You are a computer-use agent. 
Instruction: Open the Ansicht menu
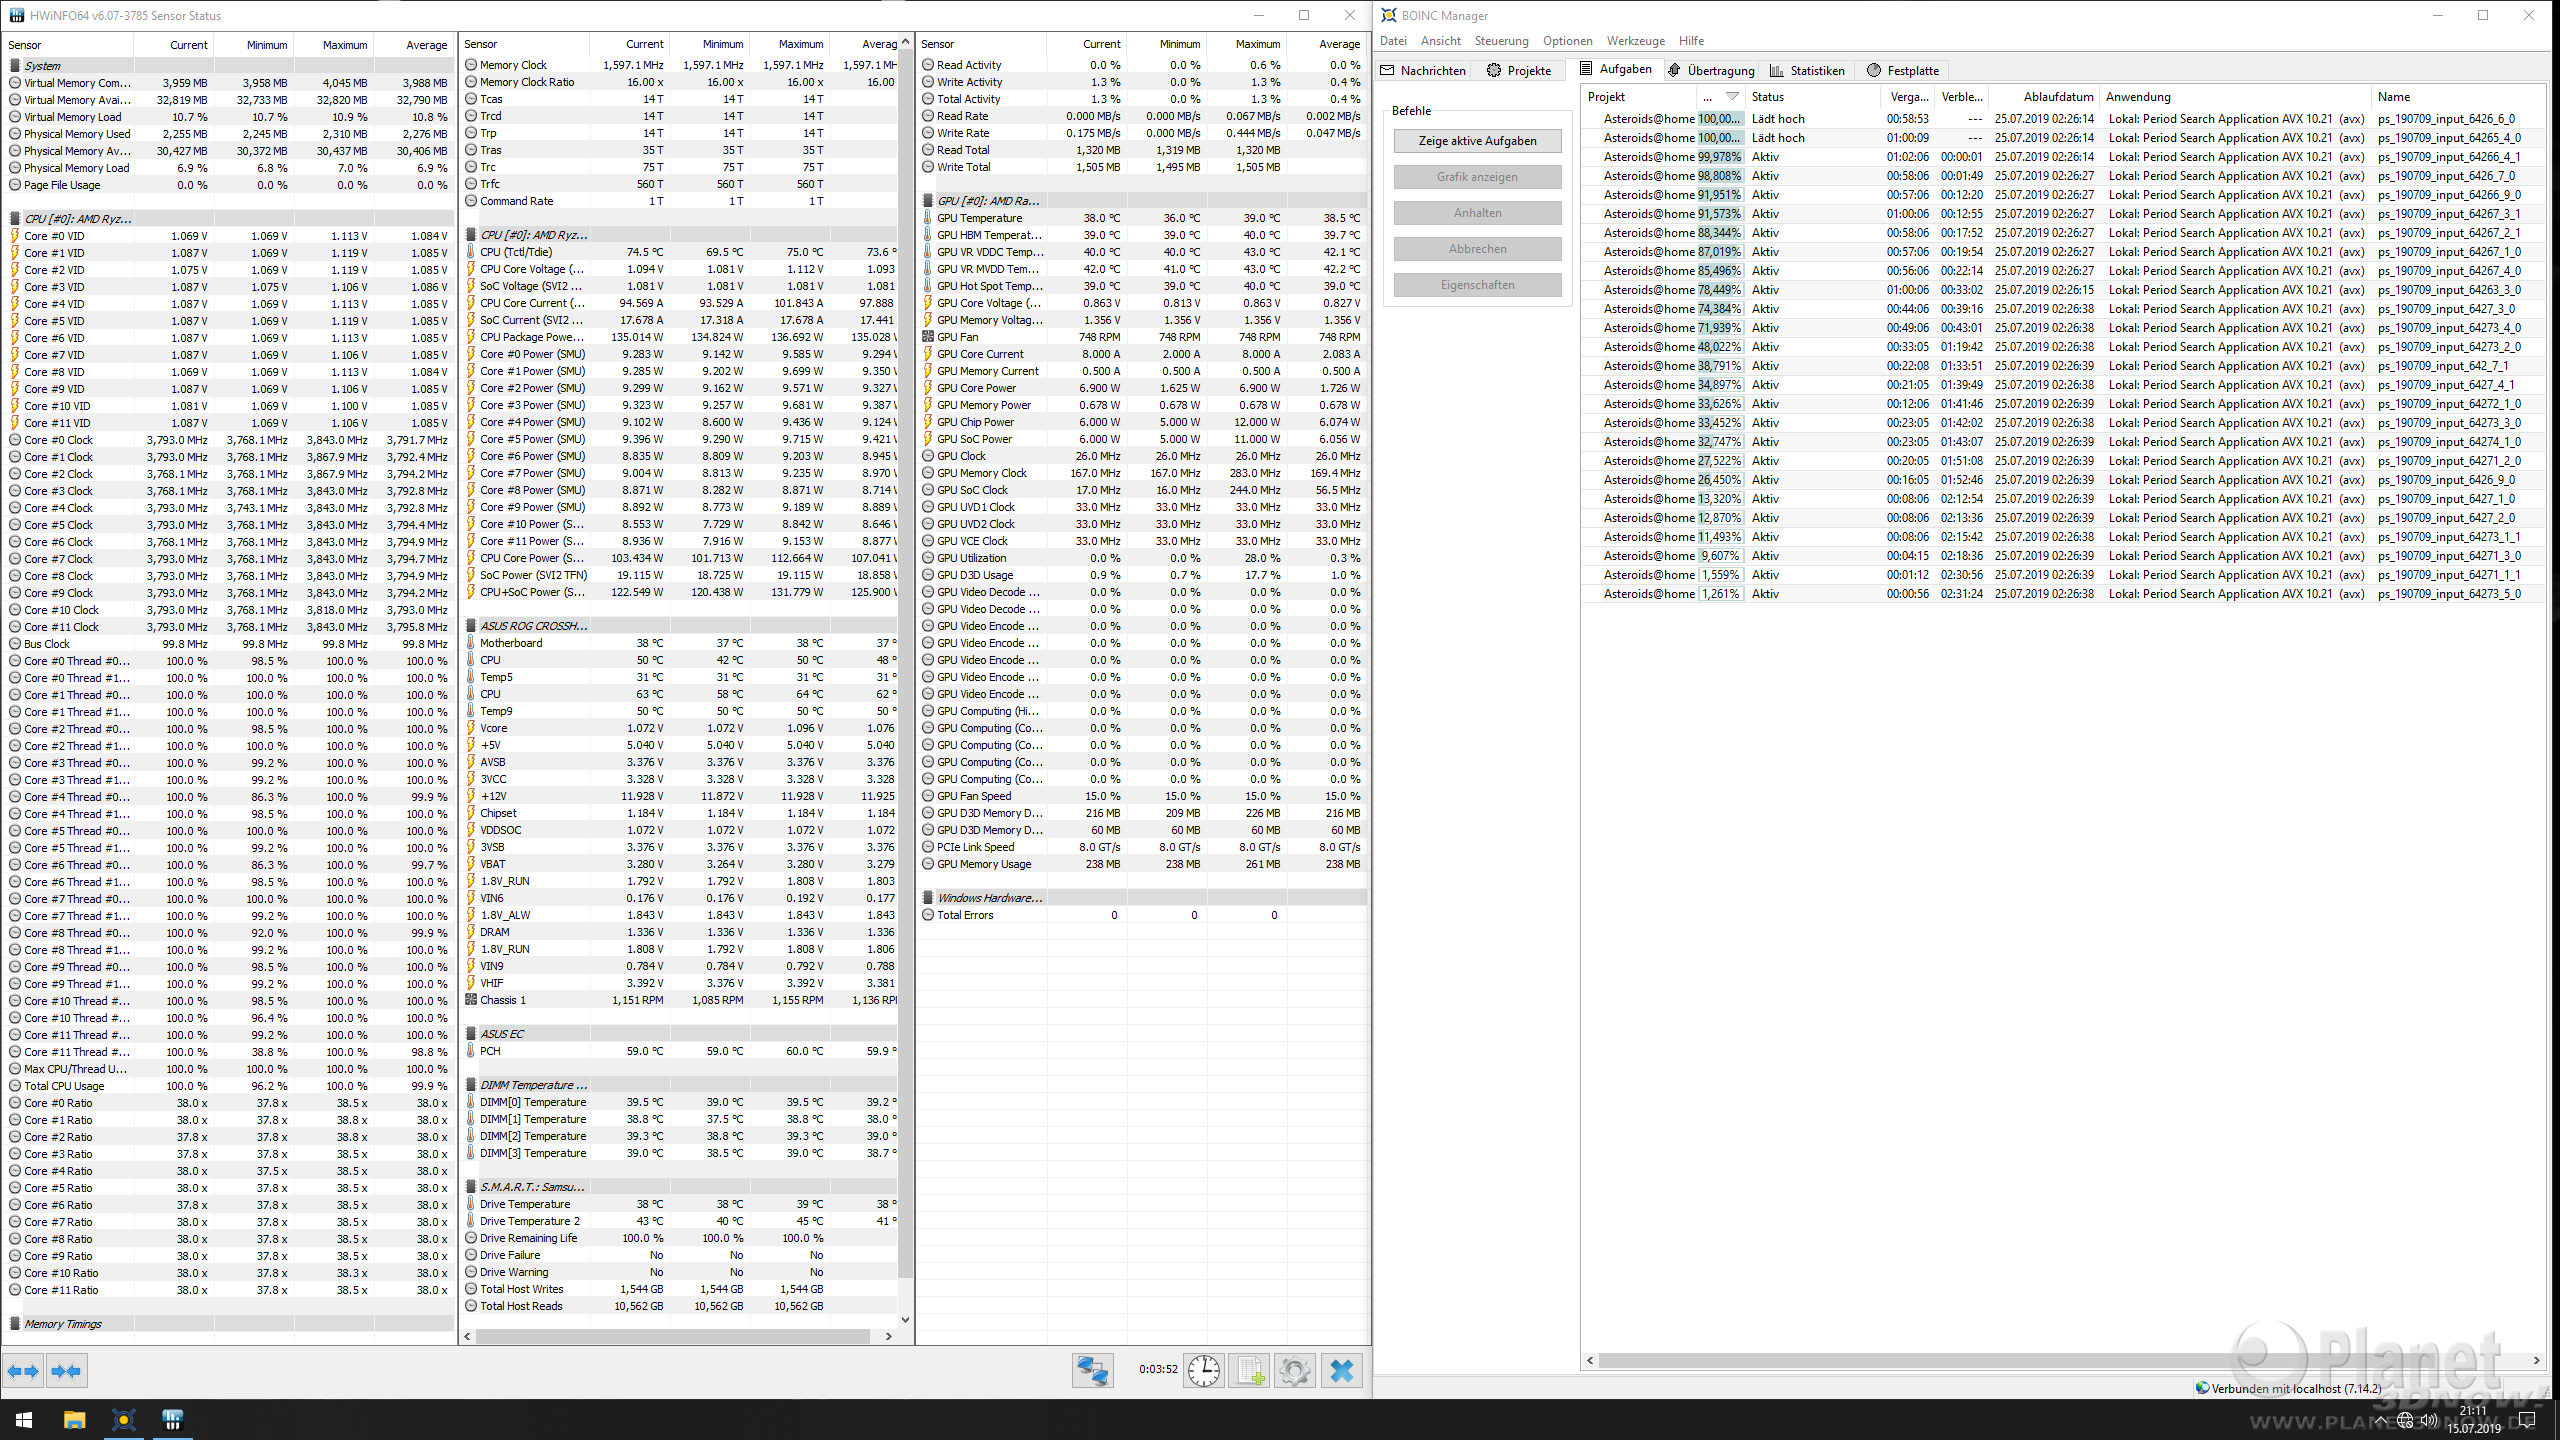point(1440,41)
